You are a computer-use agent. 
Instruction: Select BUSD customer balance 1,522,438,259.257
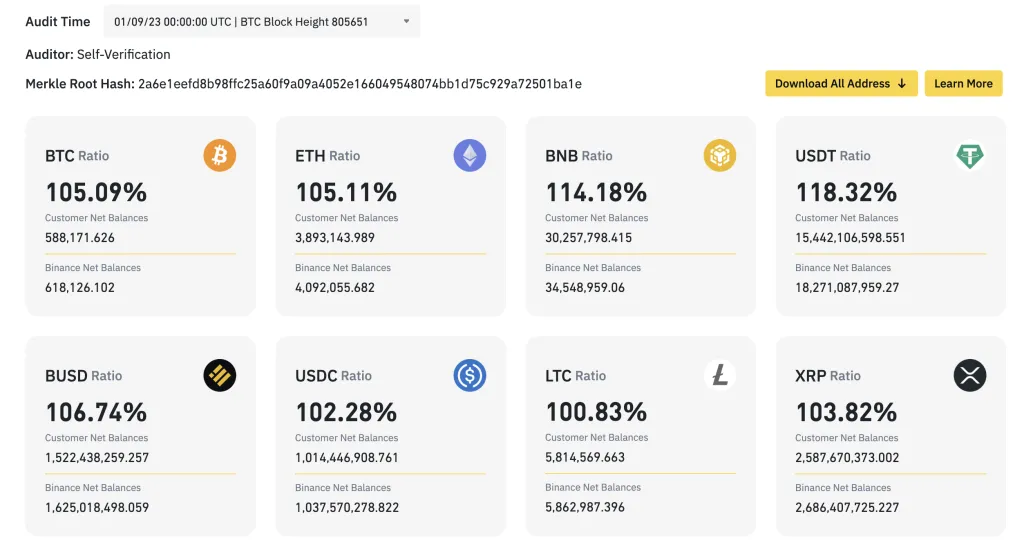(97, 458)
